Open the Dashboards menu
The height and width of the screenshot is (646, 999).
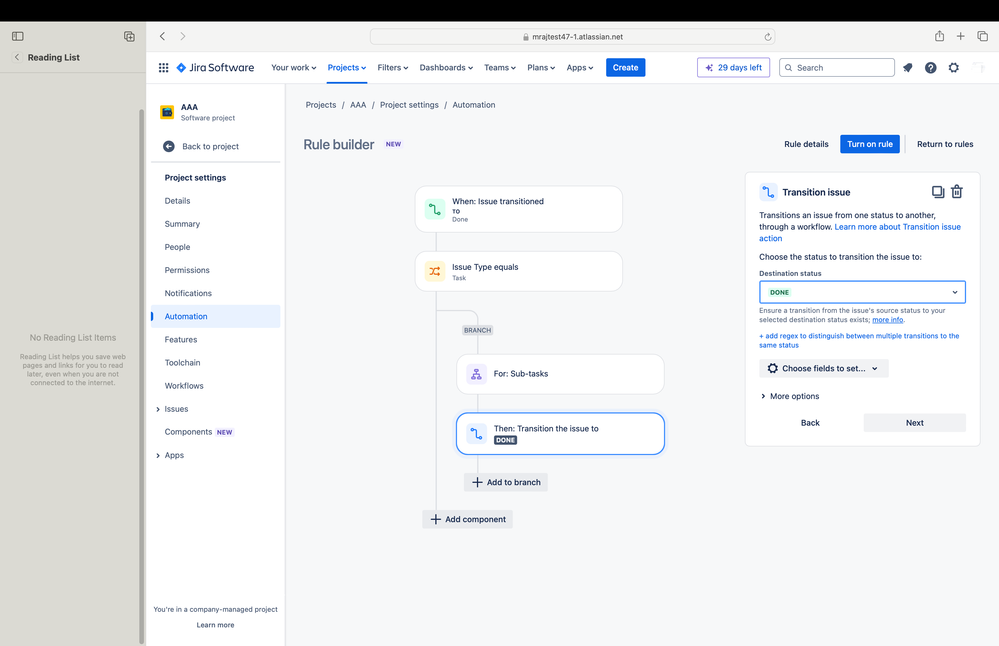coord(446,68)
